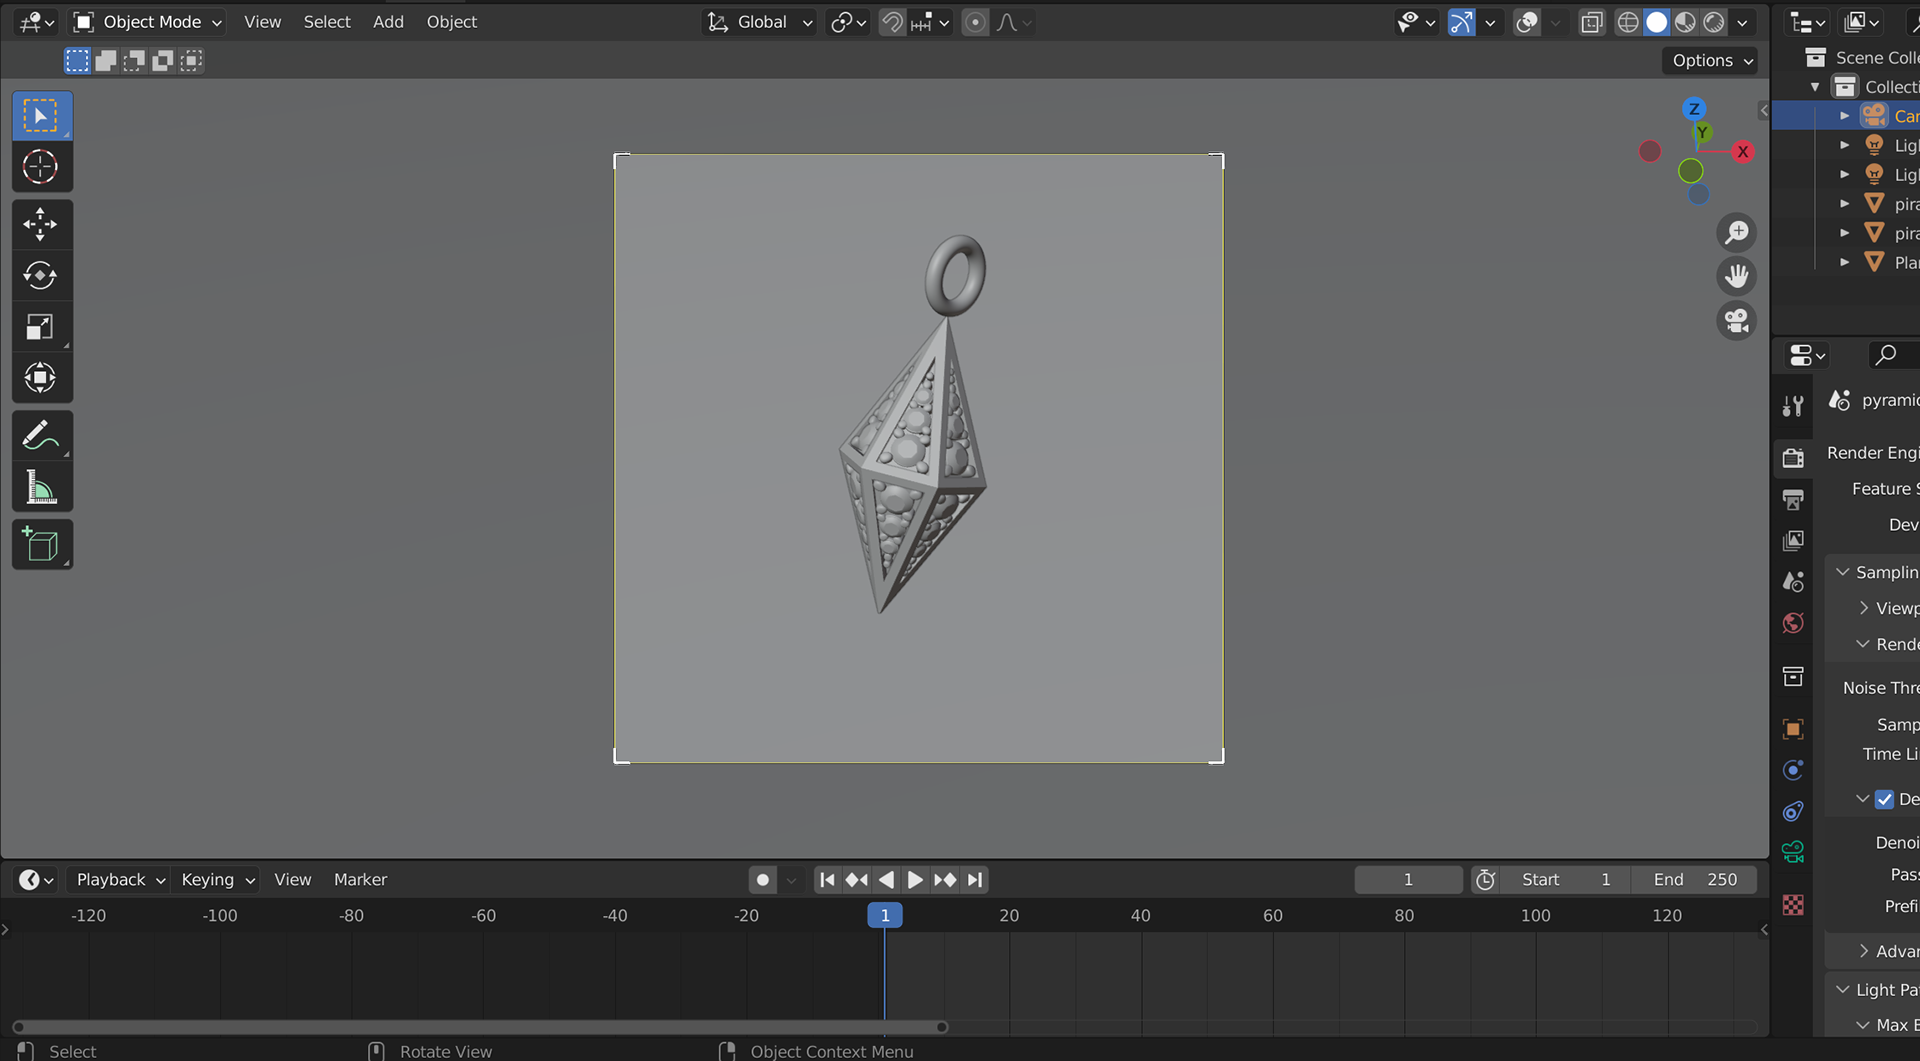
Task: Toggle viewport overlays
Action: pos(1527,22)
